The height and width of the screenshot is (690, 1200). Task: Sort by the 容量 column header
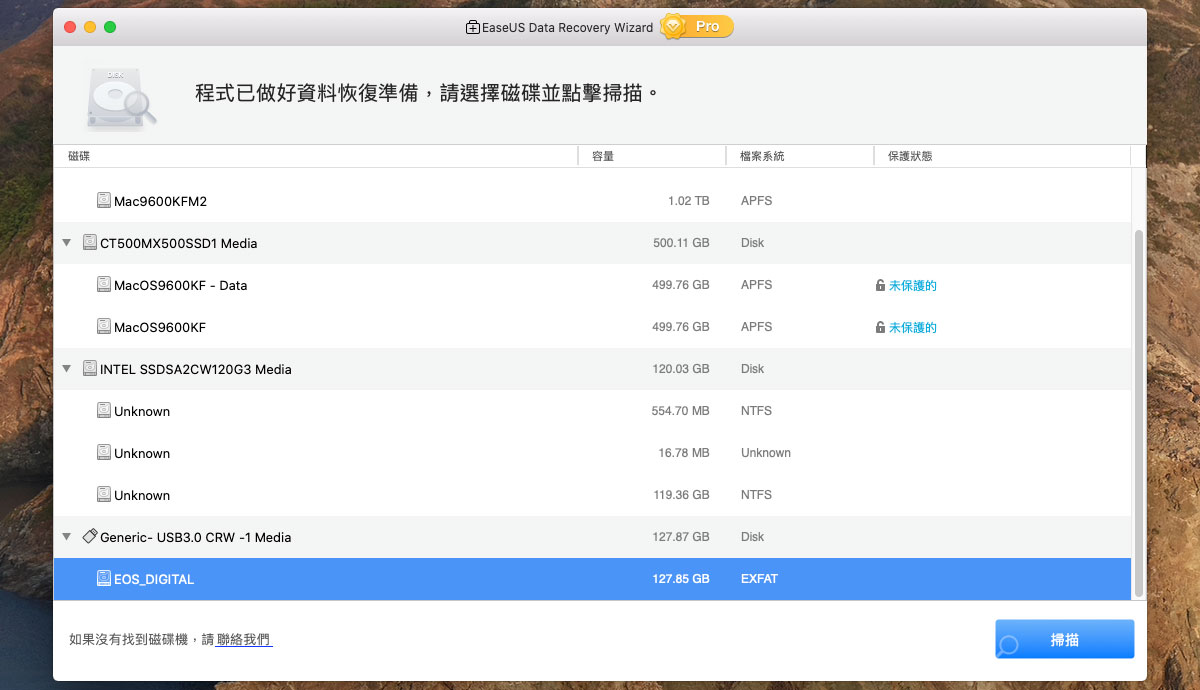652,156
